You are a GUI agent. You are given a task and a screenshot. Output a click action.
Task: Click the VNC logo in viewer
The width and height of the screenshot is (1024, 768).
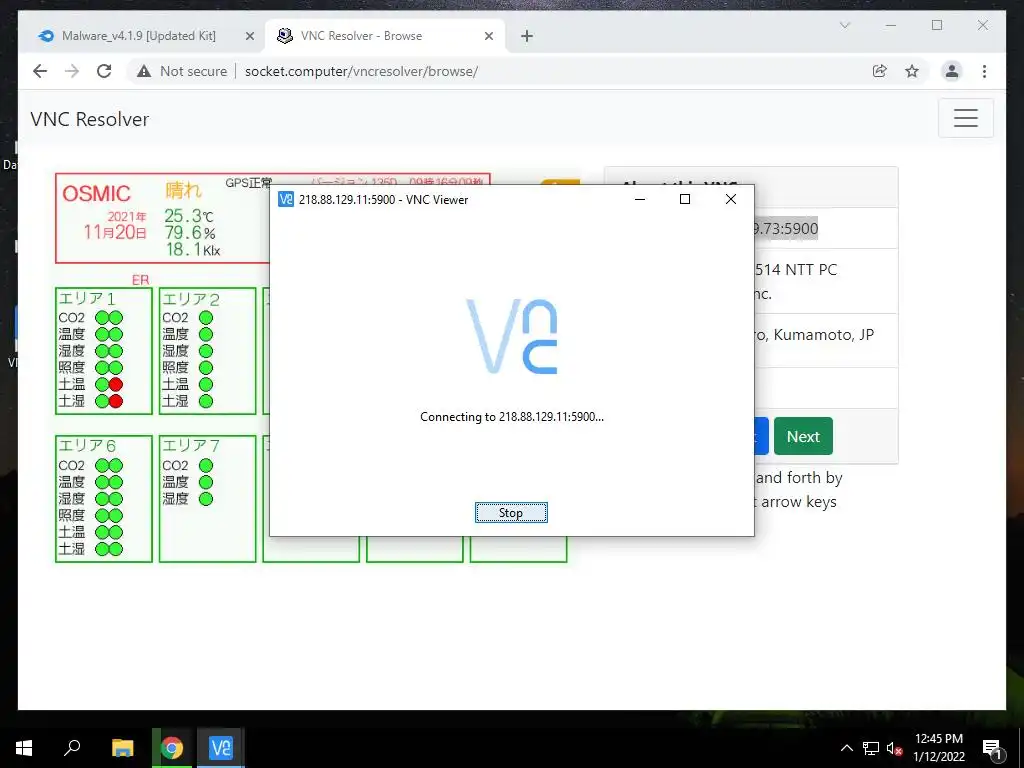pos(512,336)
